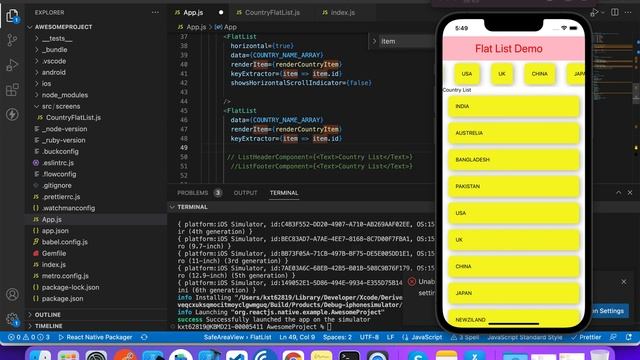Open Google Chrome from the Dock
The height and width of the screenshot is (360, 640).
tap(293, 356)
